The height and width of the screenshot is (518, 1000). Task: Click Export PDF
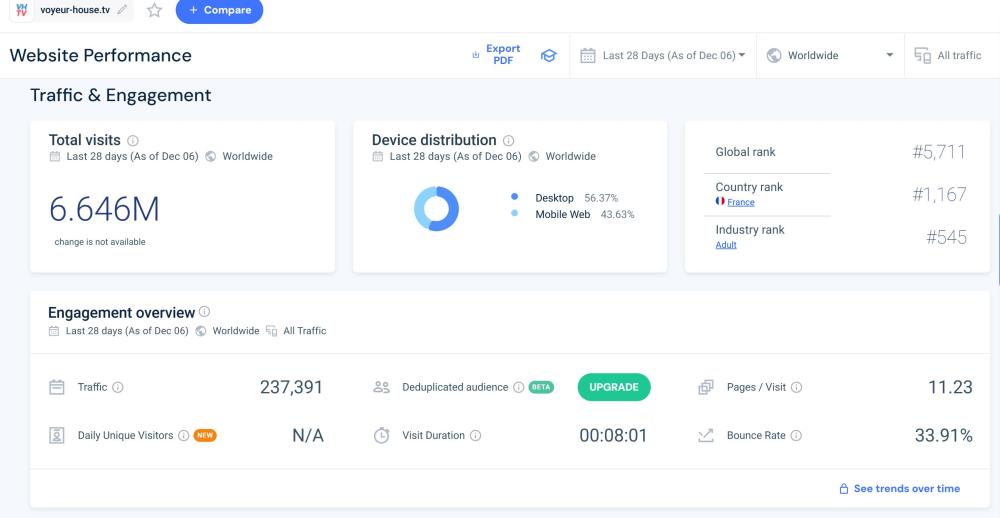(x=497, y=54)
